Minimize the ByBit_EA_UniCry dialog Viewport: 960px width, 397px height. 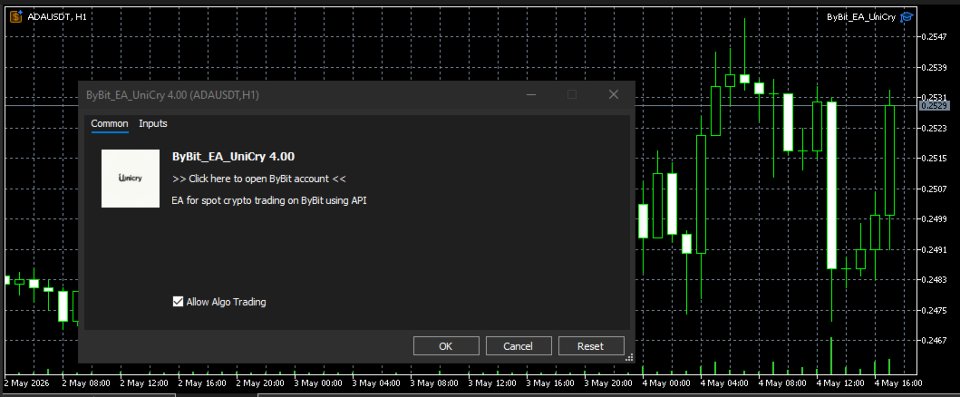pyautogui.click(x=531, y=94)
